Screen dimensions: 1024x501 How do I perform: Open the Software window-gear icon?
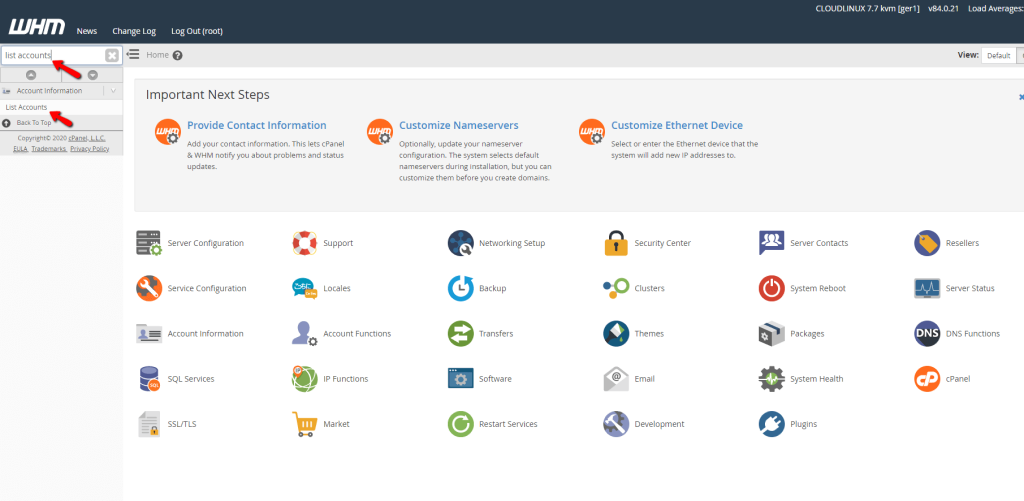[460, 379]
